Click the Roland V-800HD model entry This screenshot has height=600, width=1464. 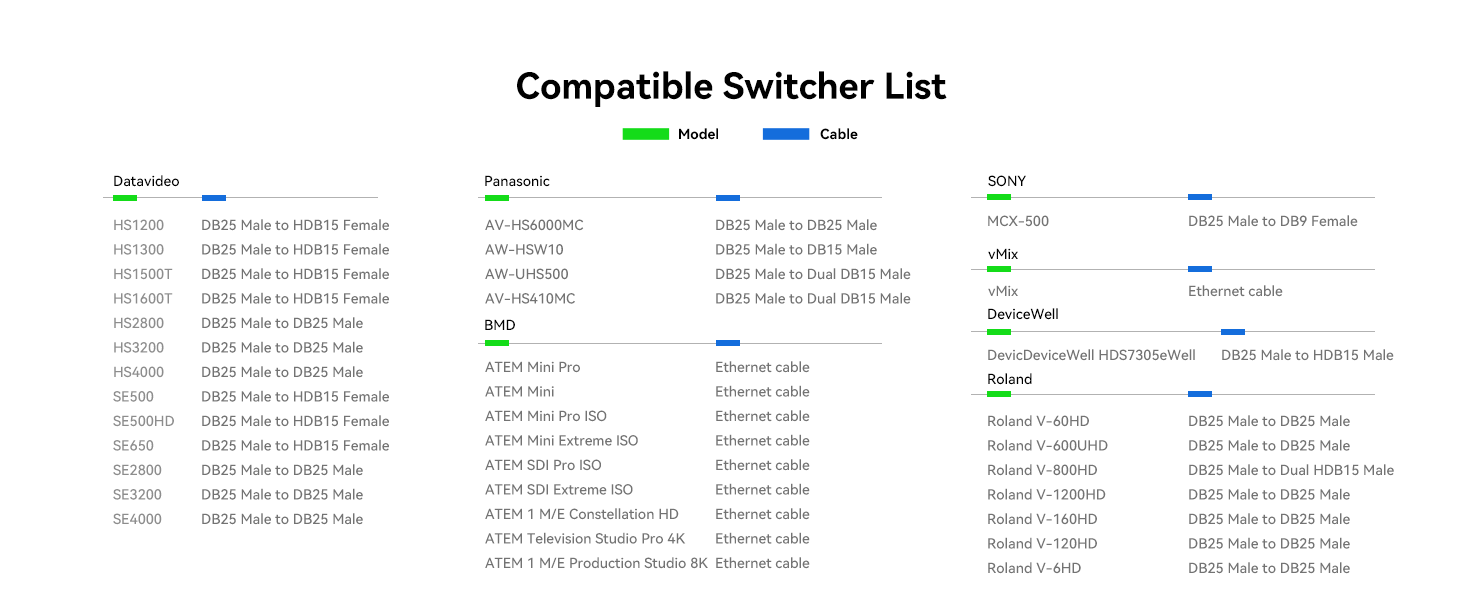point(1042,470)
